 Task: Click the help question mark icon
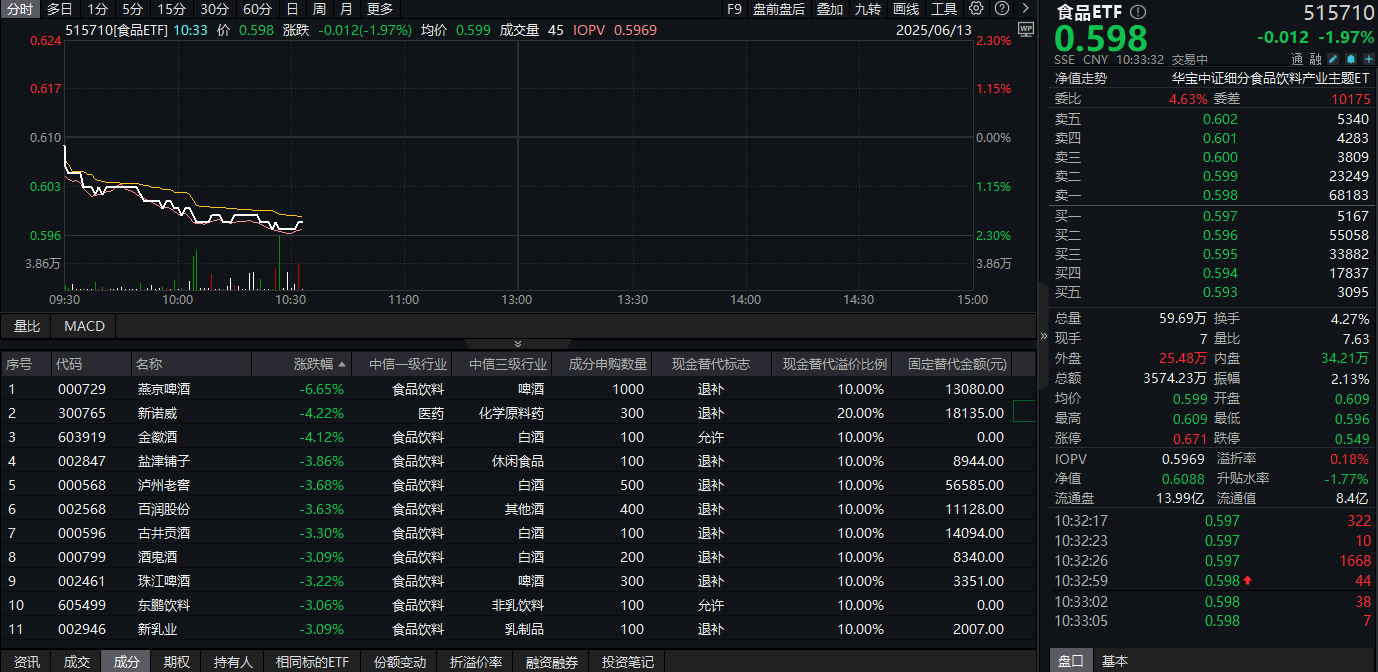point(1002,8)
